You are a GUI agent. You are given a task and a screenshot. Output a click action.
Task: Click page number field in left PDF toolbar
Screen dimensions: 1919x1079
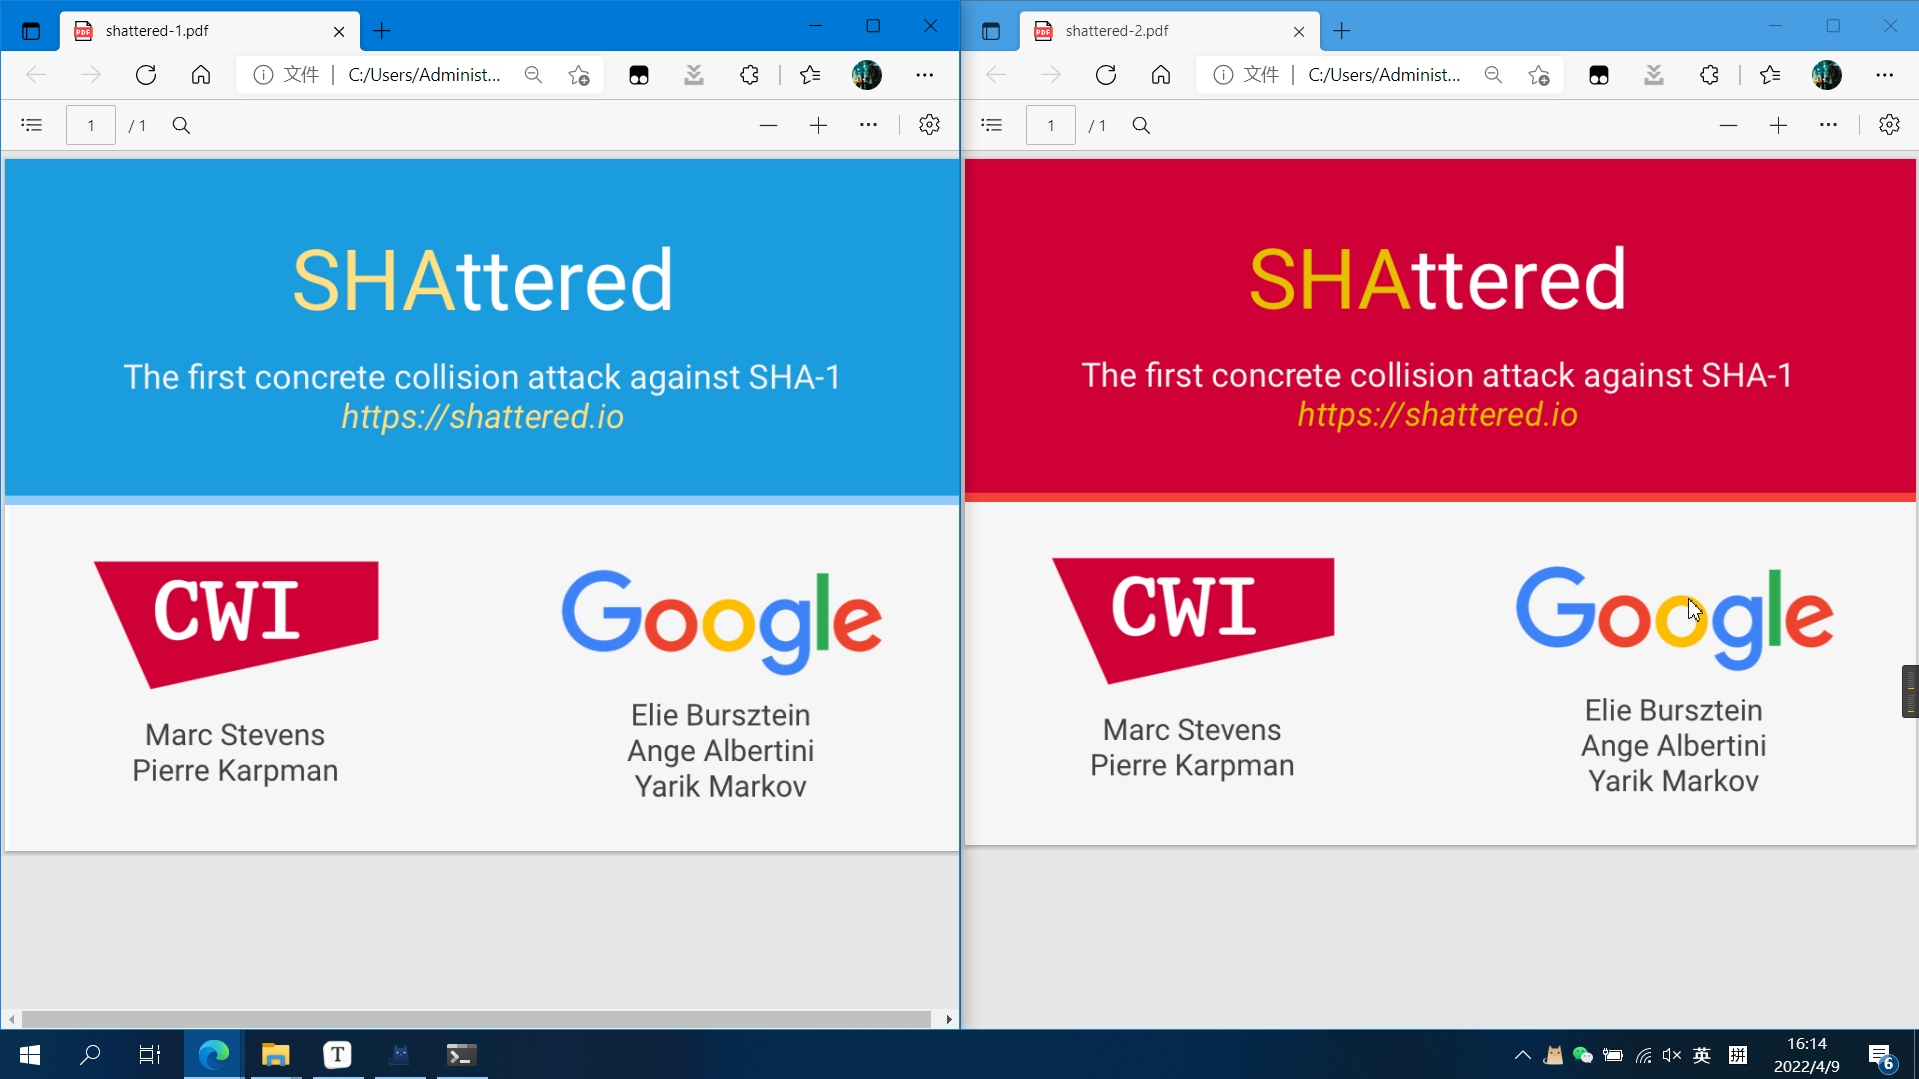(91, 125)
